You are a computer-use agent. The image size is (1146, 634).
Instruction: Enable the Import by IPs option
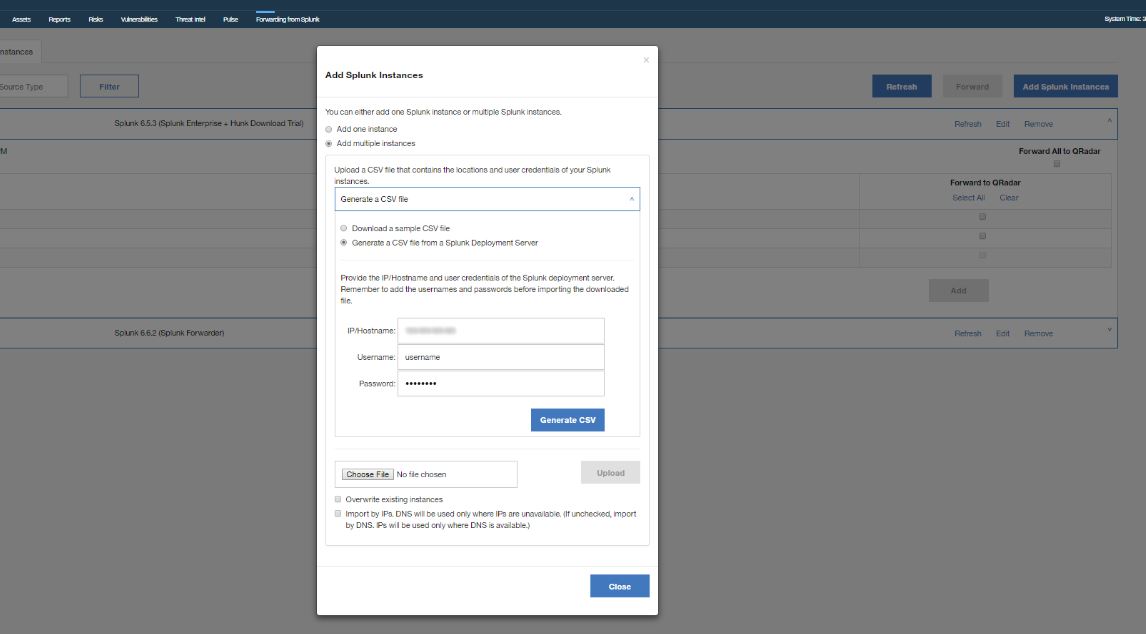338,512
